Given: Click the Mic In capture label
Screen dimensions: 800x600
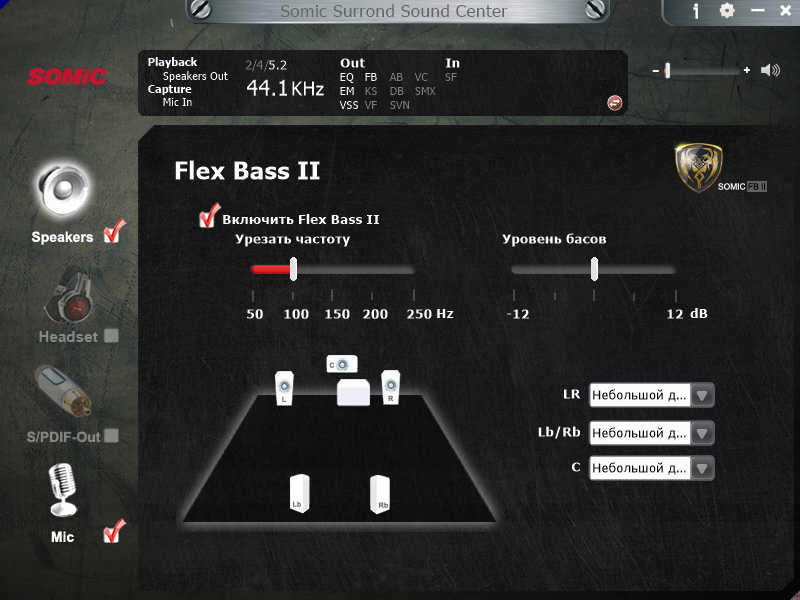Looking at the screenshot, I should [x=177, y=102].
